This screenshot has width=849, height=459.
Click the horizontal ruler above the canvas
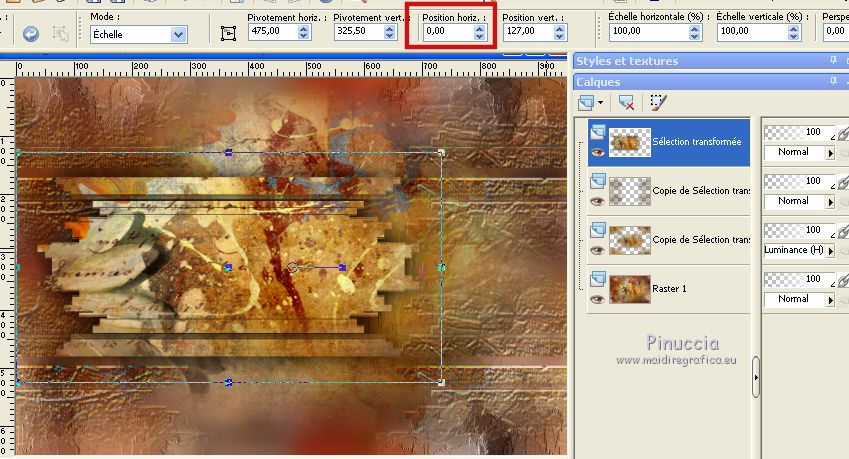click(x=291, y=68)
